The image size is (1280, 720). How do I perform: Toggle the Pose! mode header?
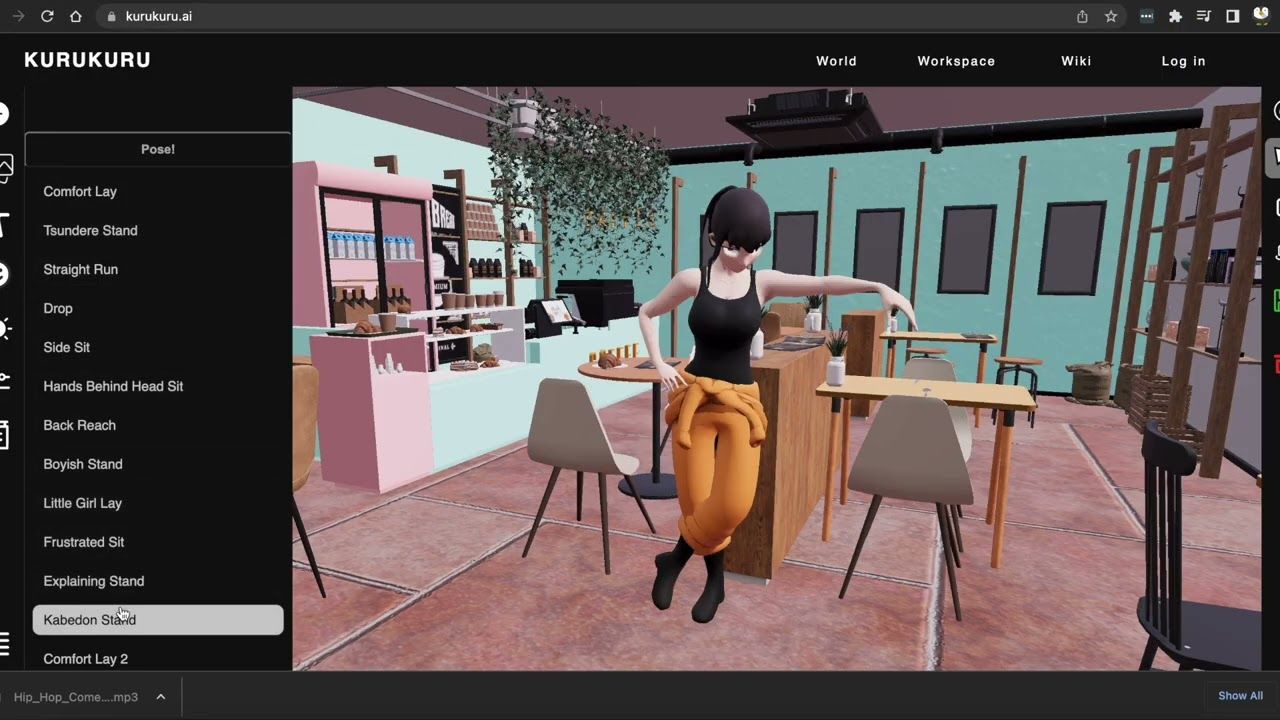click(x=157, y=149)
